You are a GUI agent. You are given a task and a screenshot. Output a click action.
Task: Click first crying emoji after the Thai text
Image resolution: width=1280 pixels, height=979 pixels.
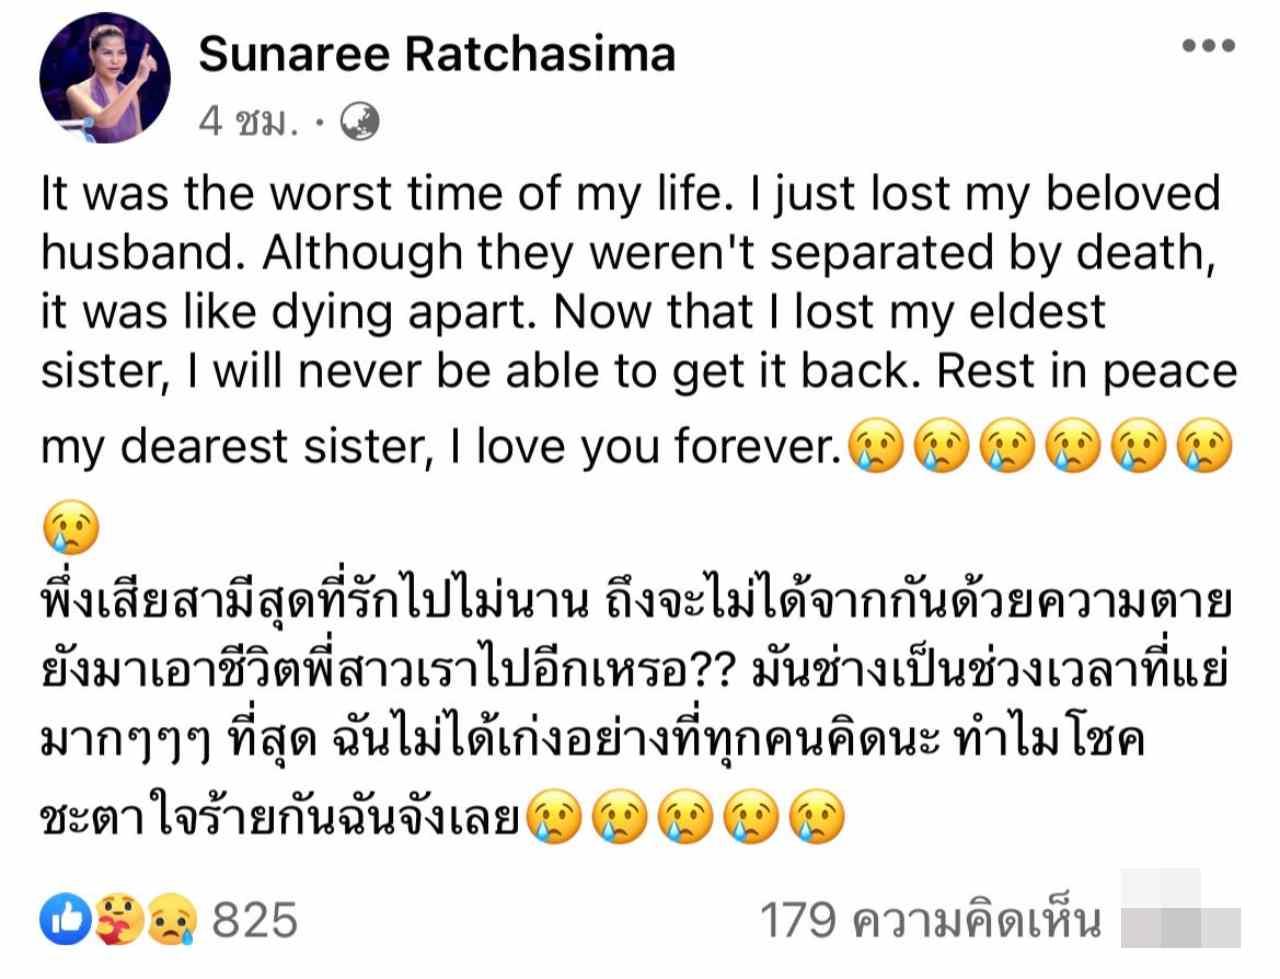coord(551,817)
